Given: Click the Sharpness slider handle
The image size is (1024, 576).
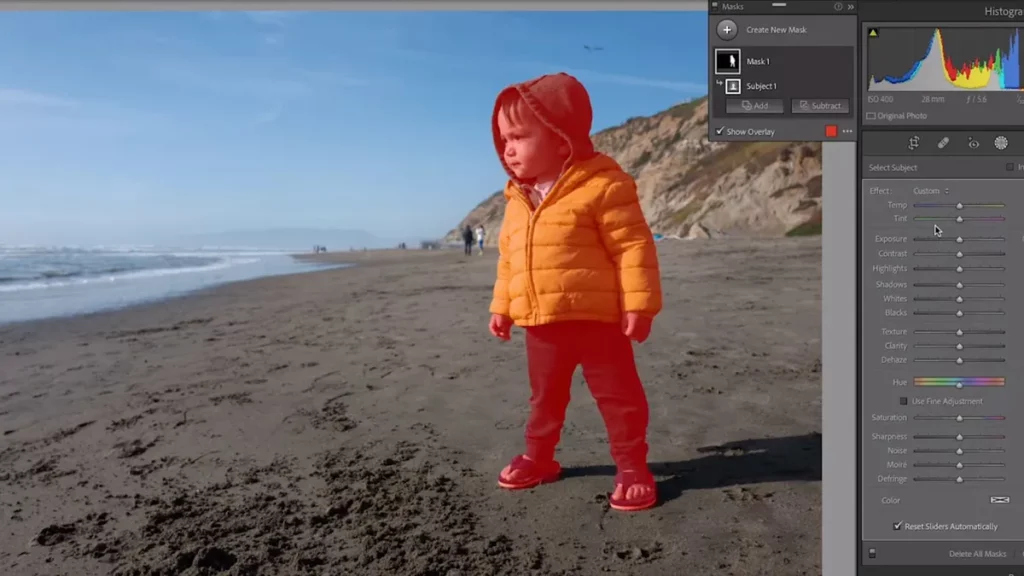Looking at the screenshot, I should pyautogui.click(x=959, y=437).
